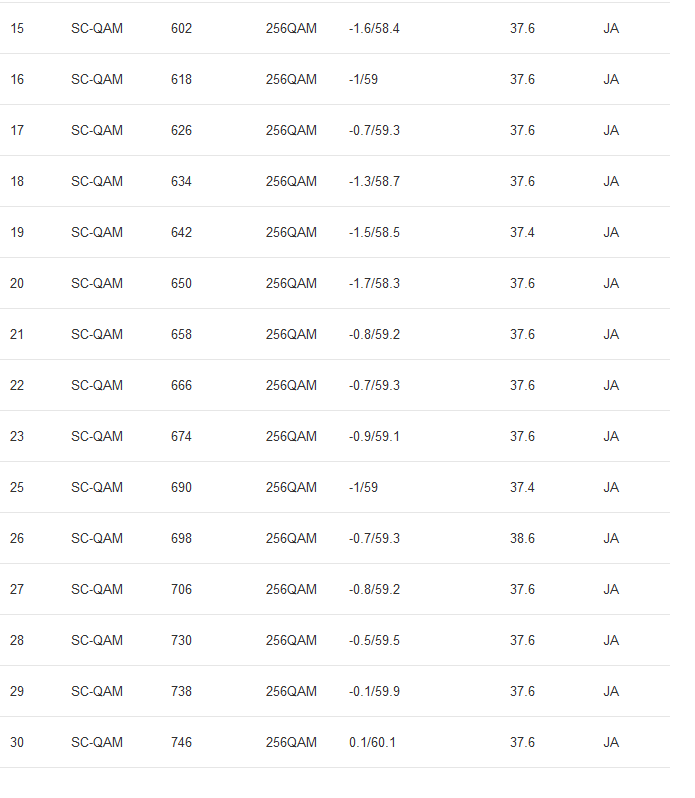695x798 pixels.
Task: Click the power reading -0.9/59.1
Action: [x=374, y=437]
